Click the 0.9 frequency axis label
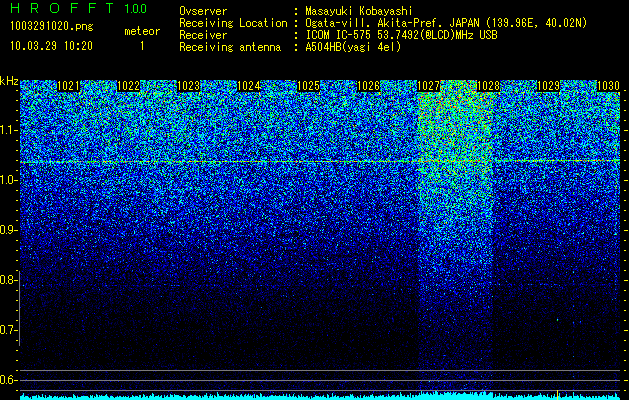The image size is (629, 400). coord(8,230)
